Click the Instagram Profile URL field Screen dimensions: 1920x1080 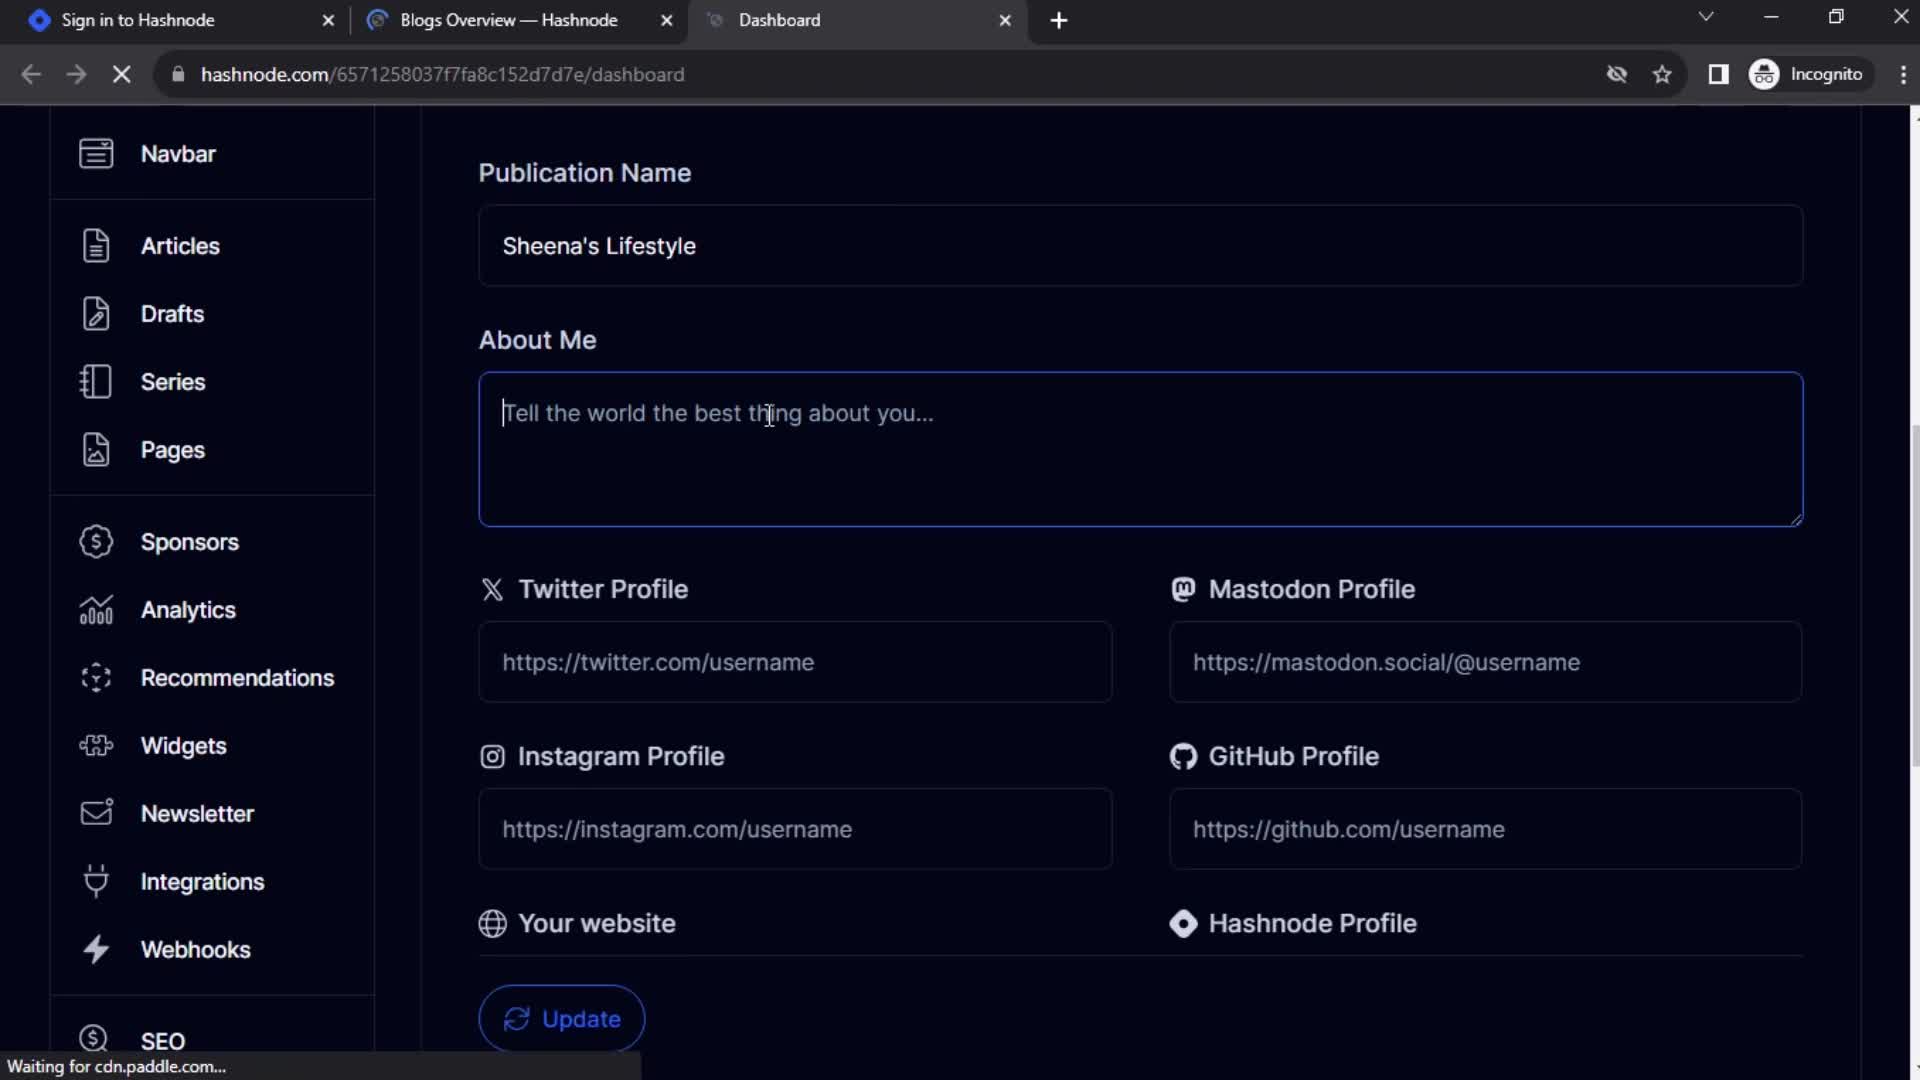click(x=795, y=829)
